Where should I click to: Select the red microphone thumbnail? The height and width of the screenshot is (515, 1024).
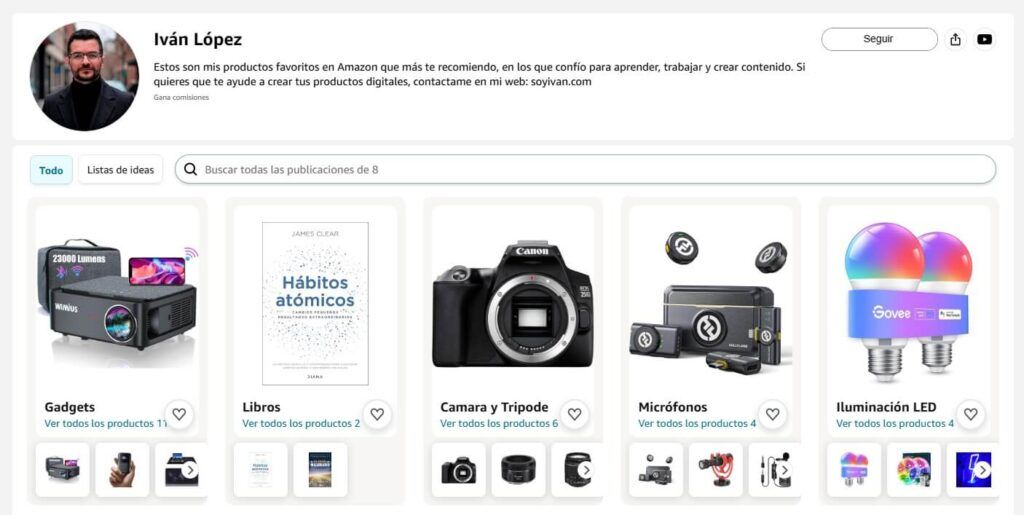point(716,470)
